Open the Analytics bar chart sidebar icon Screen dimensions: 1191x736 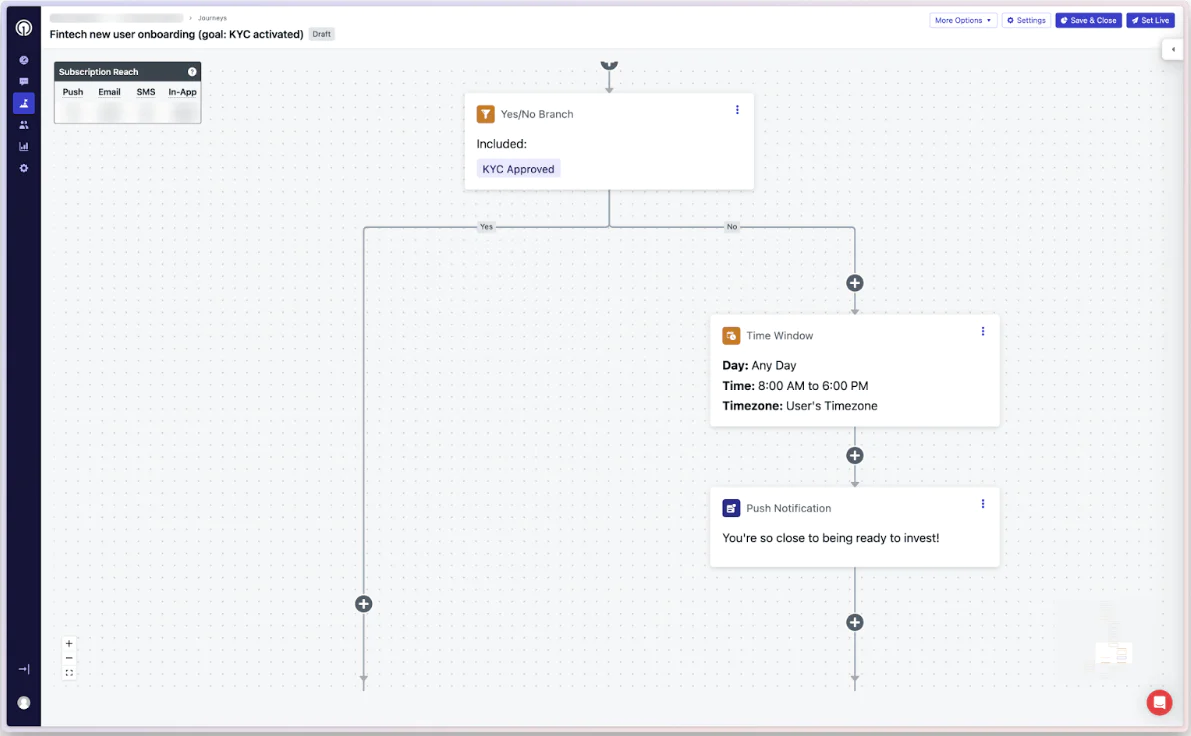(23, 145)
